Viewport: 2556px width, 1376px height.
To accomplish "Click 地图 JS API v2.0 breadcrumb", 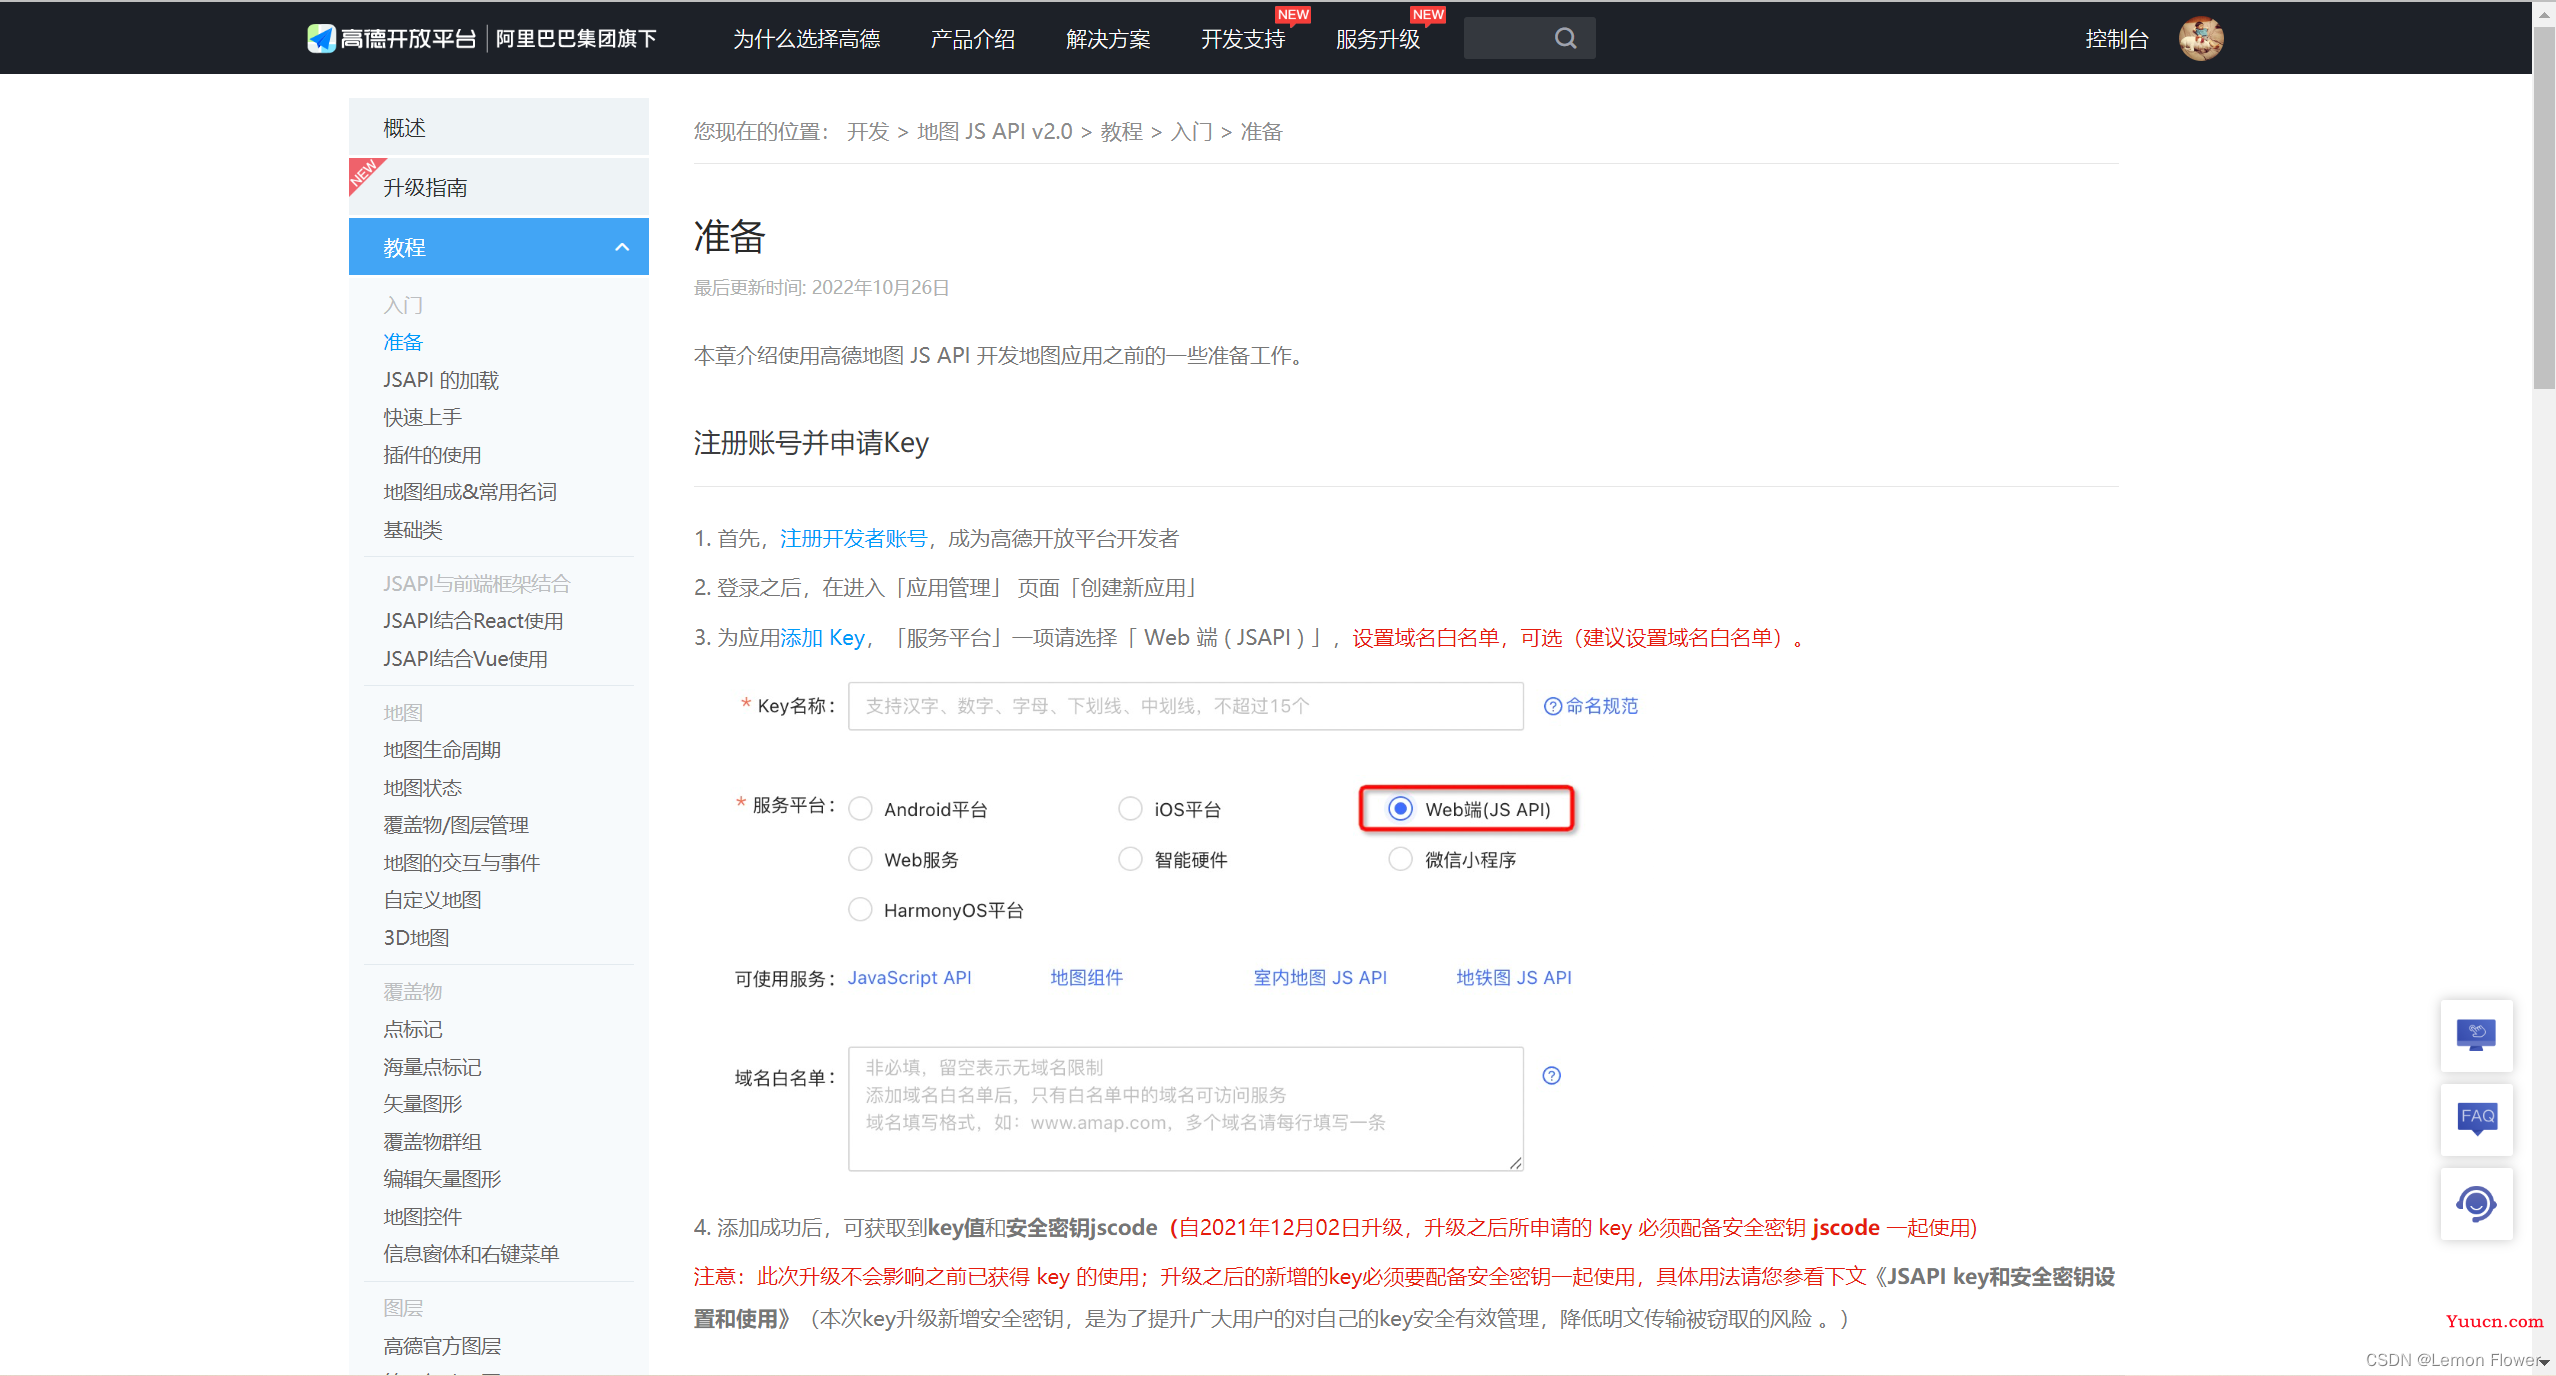I will click(994, 132).
